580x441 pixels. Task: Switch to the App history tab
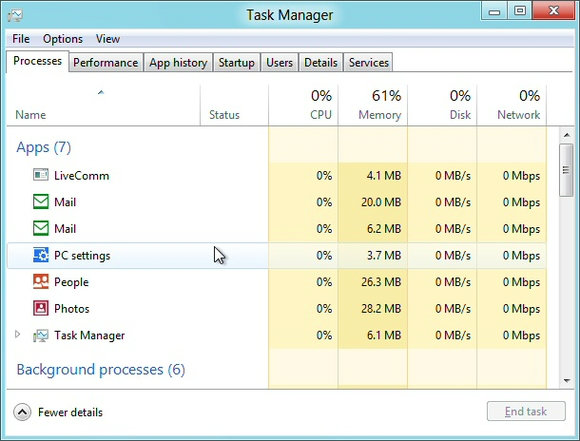click(x=178, y=63)
